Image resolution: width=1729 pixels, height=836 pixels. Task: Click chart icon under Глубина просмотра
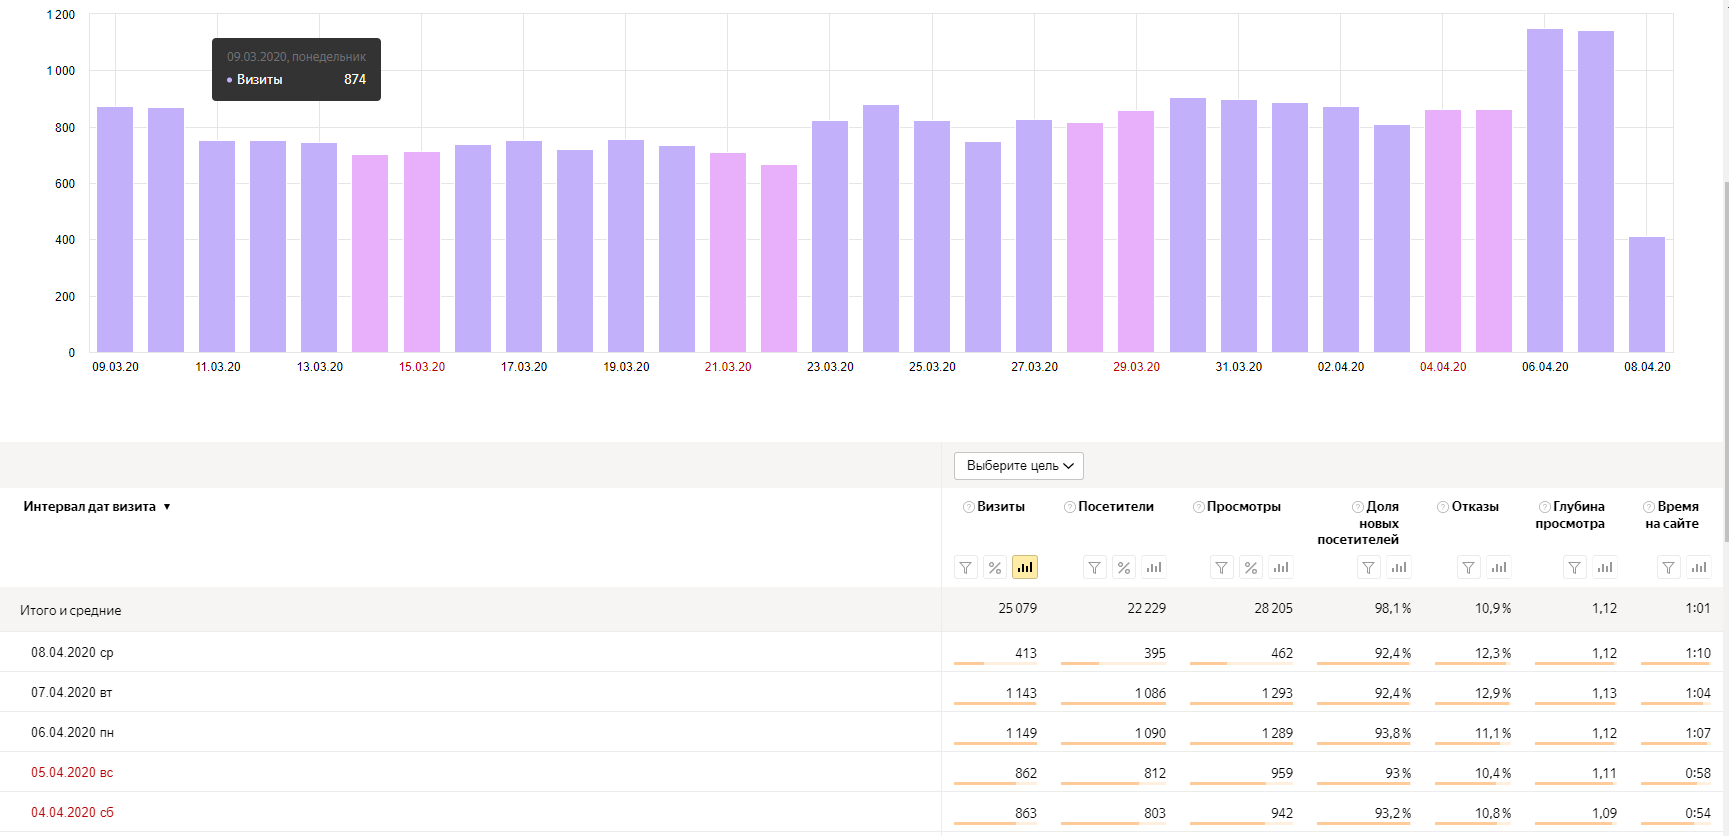tap(1605, 568)
